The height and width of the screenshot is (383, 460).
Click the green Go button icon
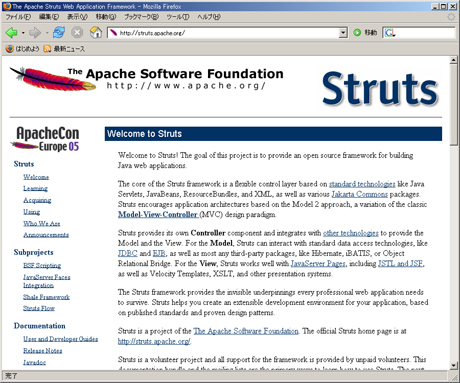[357, 33]
